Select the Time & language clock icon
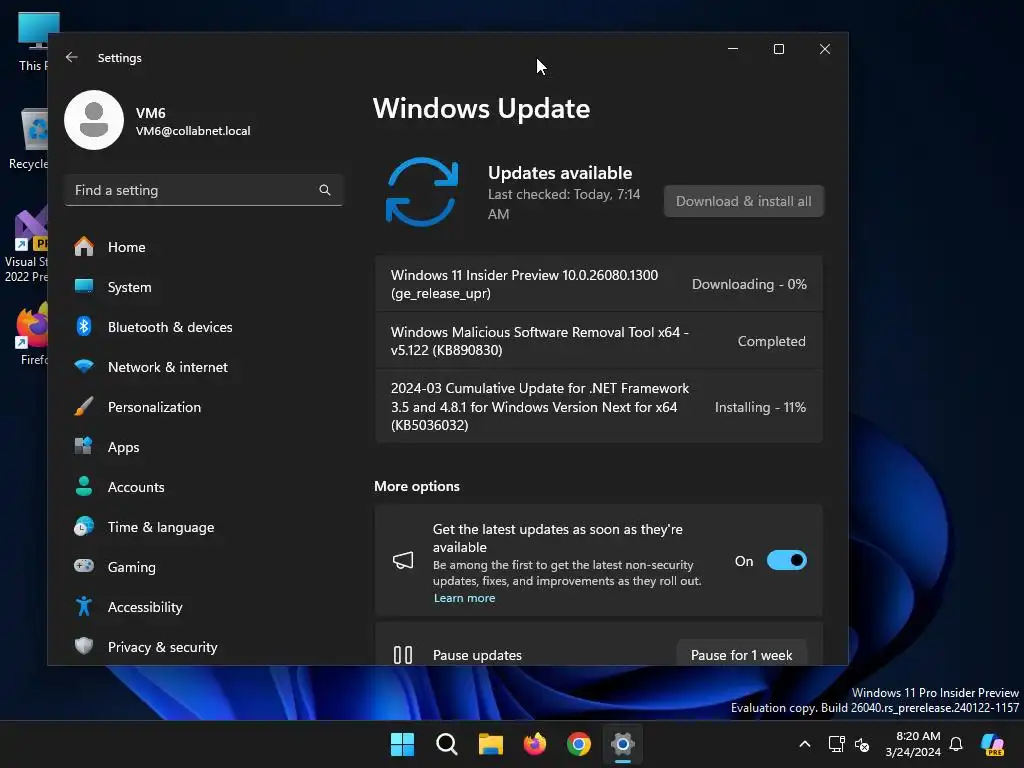Screen dimensions: 1024x768 84,526
